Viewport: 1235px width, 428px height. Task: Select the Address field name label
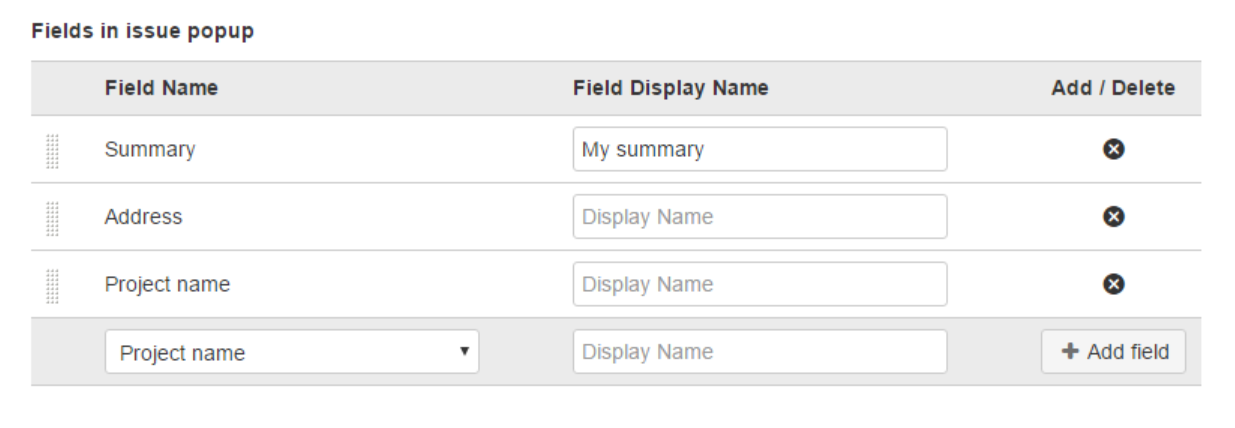[143, 217]
